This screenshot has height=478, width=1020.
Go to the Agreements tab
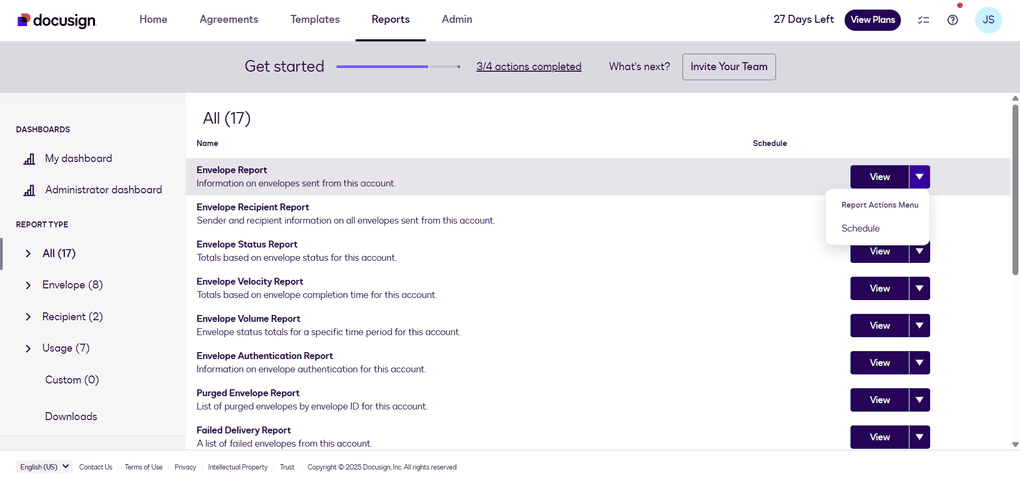(229, 20)
